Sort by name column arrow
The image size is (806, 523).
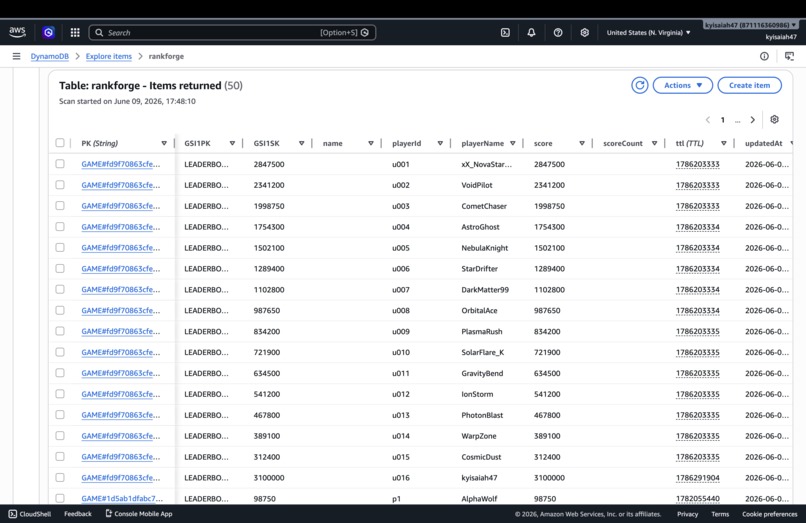[371, 143]
